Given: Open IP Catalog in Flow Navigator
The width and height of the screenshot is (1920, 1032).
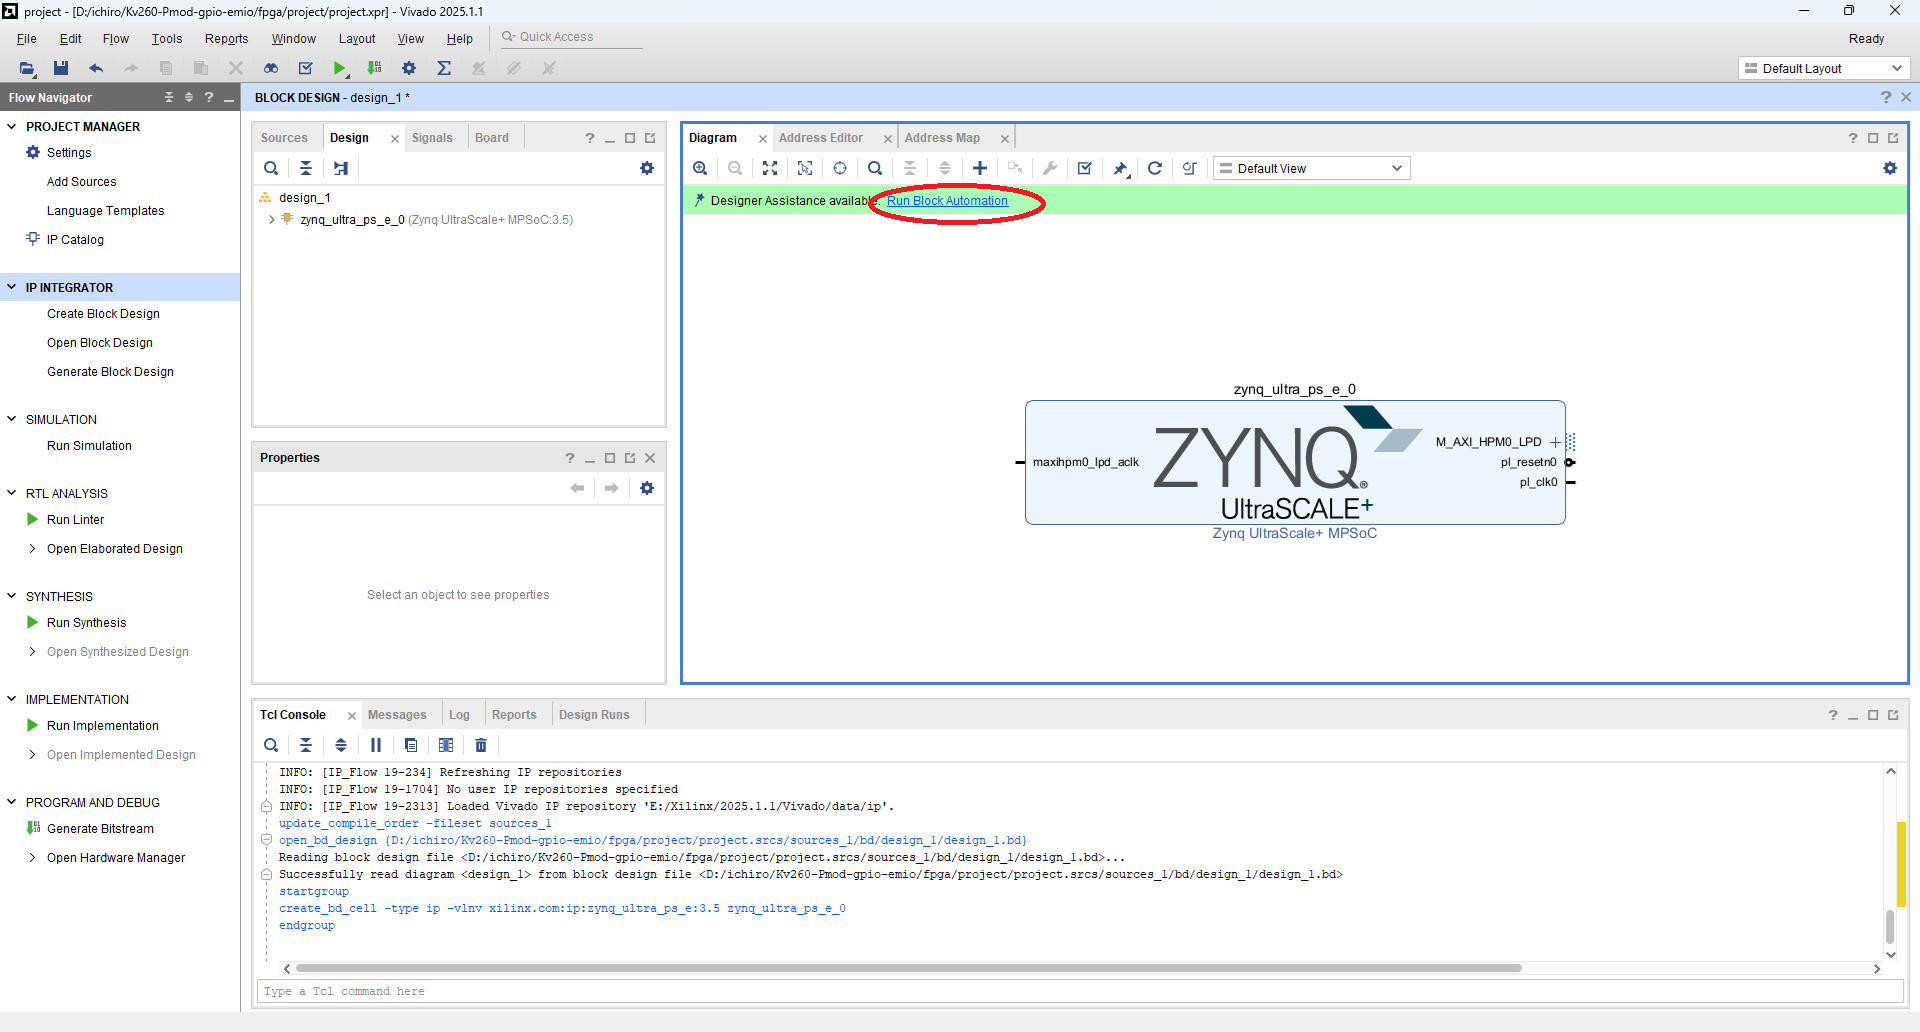Looking at the screenshot, I should [75, 240].
